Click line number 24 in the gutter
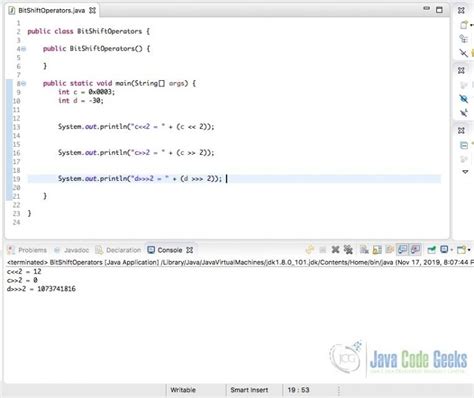Screen dimensions: 474x398 pos(16,222)
